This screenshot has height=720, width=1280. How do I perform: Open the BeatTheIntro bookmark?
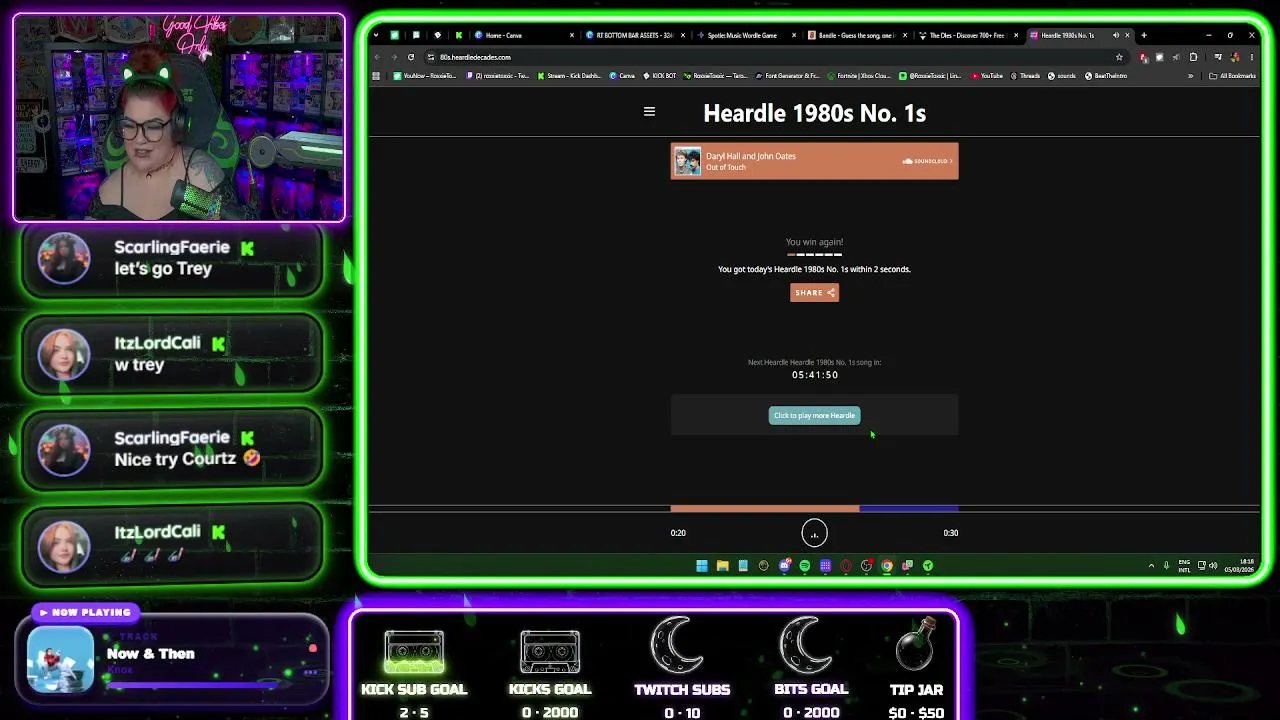point(1105,76)
